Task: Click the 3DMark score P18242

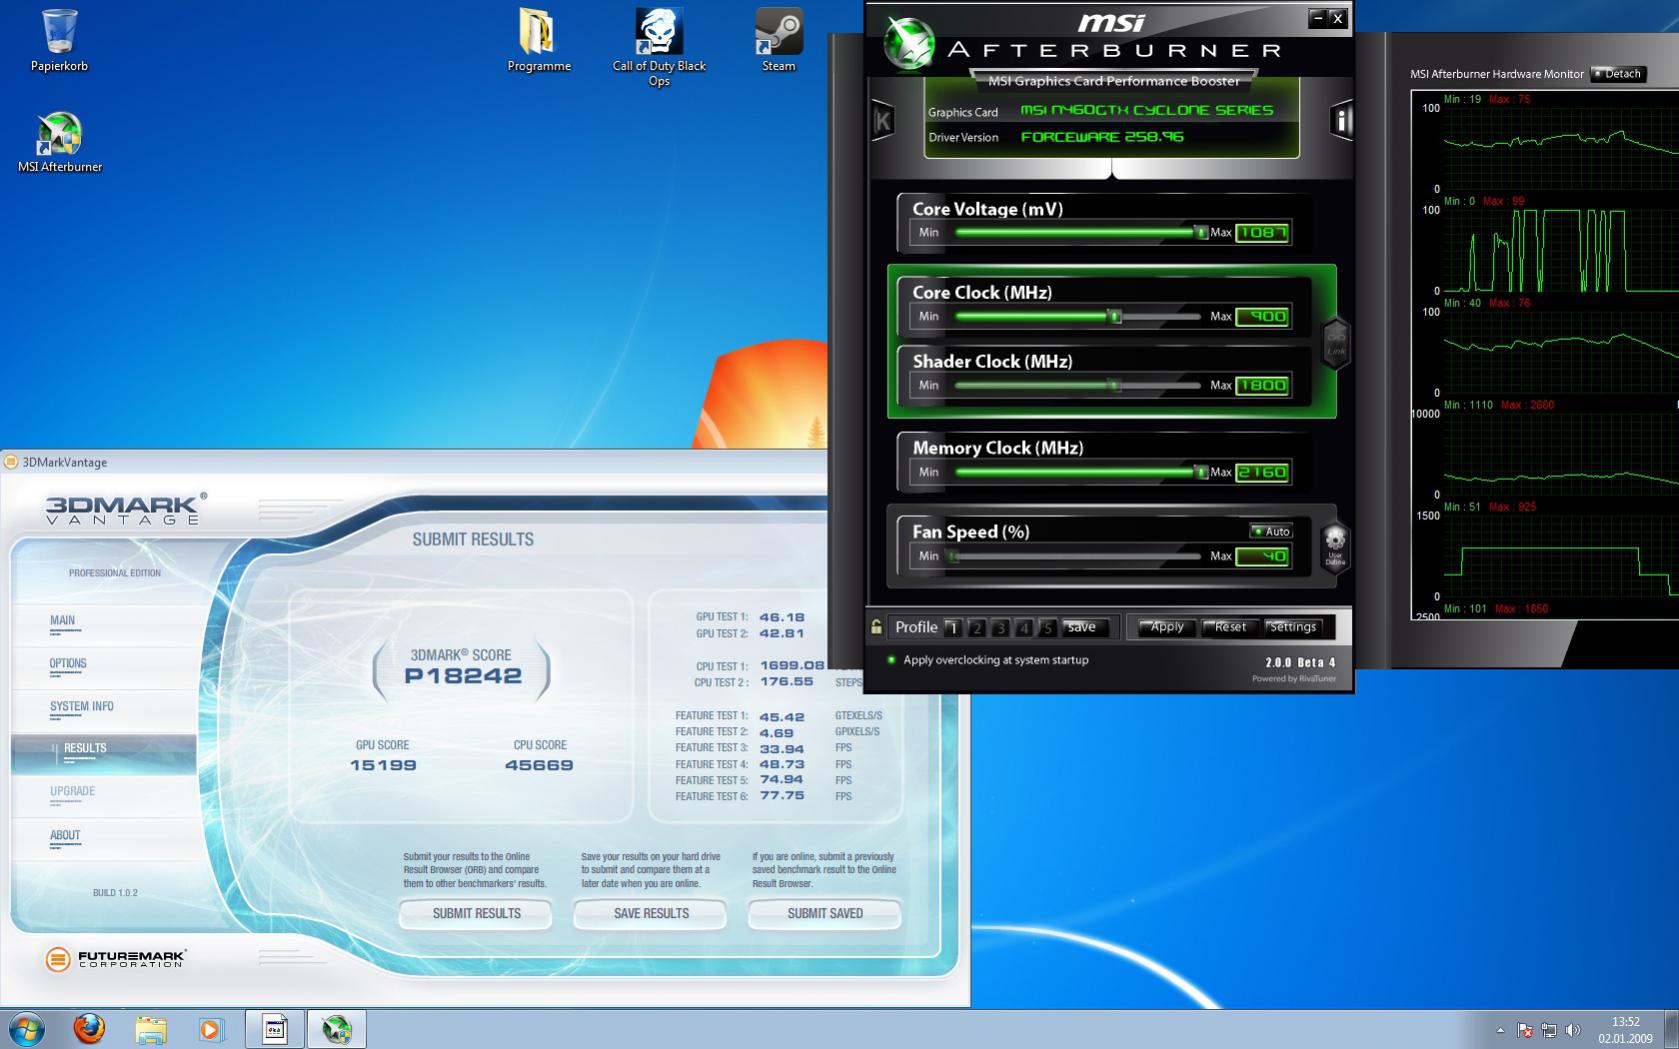Action: tap(463, 676)
